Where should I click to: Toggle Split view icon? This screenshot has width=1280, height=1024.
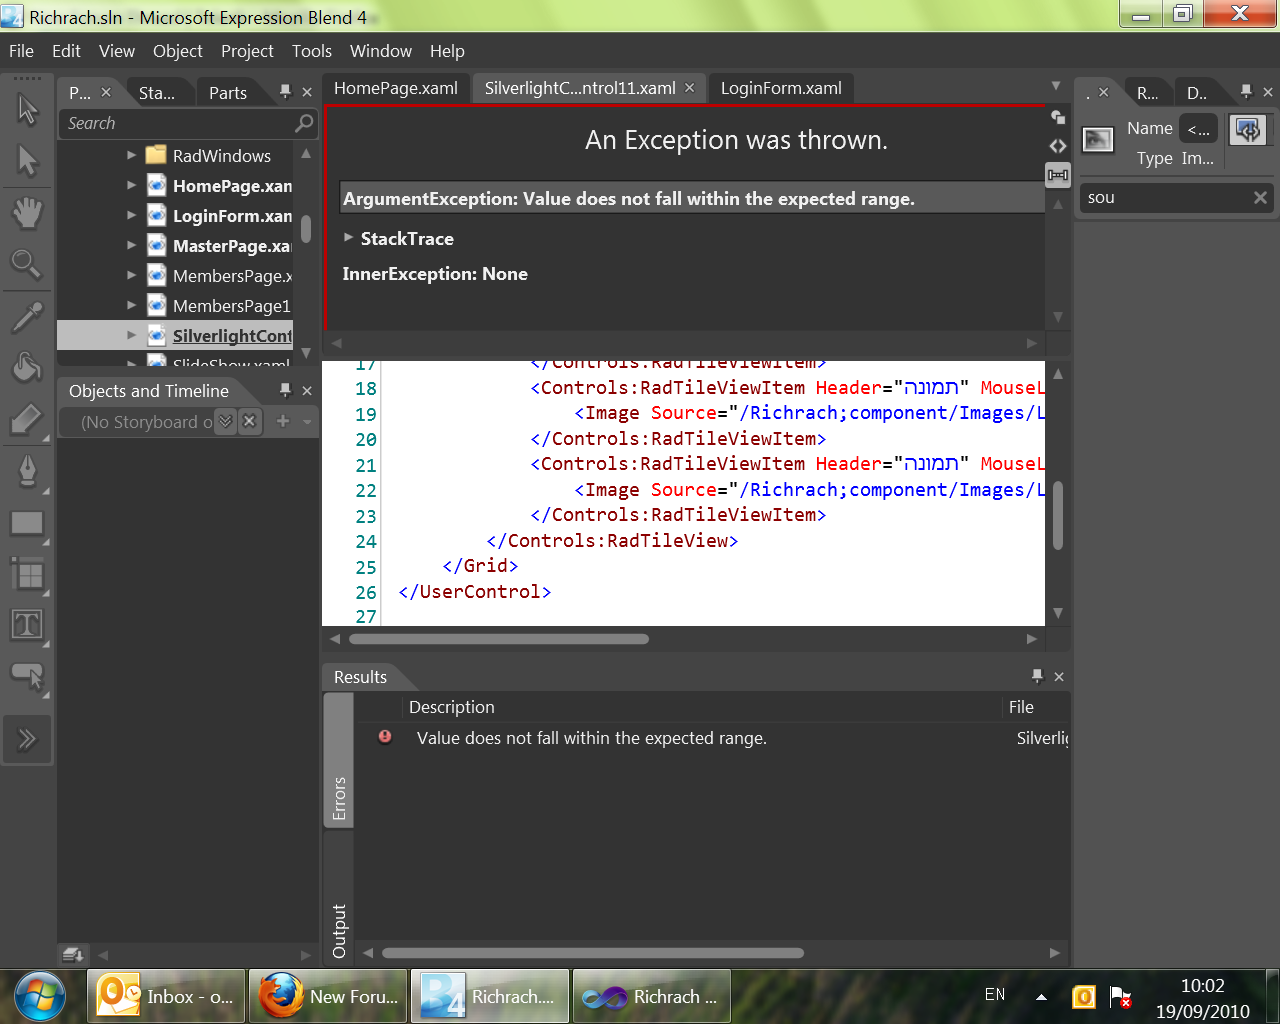pyautogui.click(x=1058, y=175)
